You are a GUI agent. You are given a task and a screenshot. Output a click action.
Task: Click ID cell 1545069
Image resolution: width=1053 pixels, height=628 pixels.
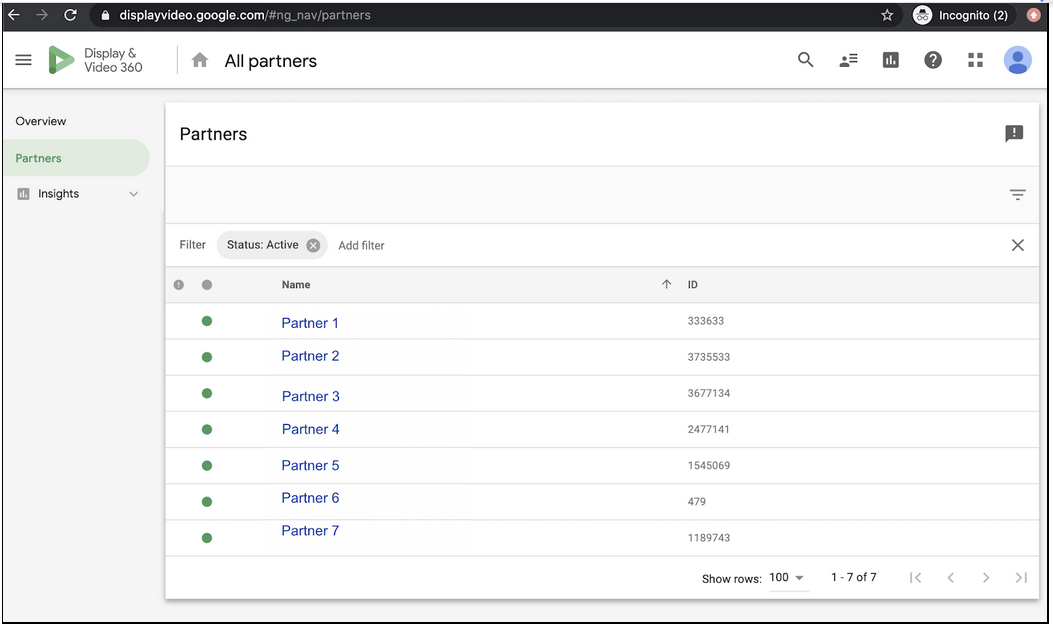[708, 465]
